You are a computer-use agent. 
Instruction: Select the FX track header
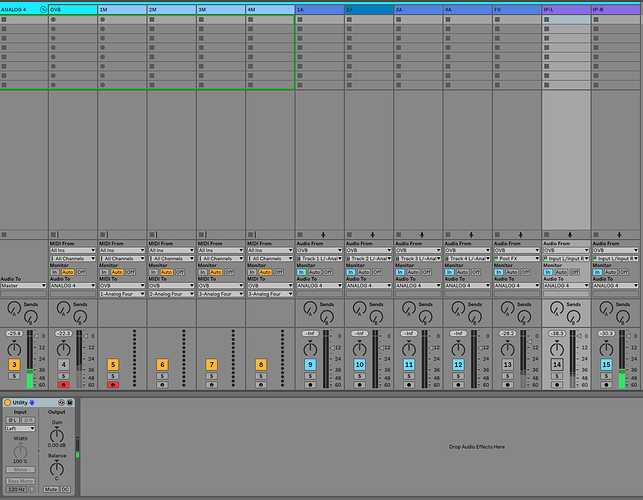coord(516,8)
